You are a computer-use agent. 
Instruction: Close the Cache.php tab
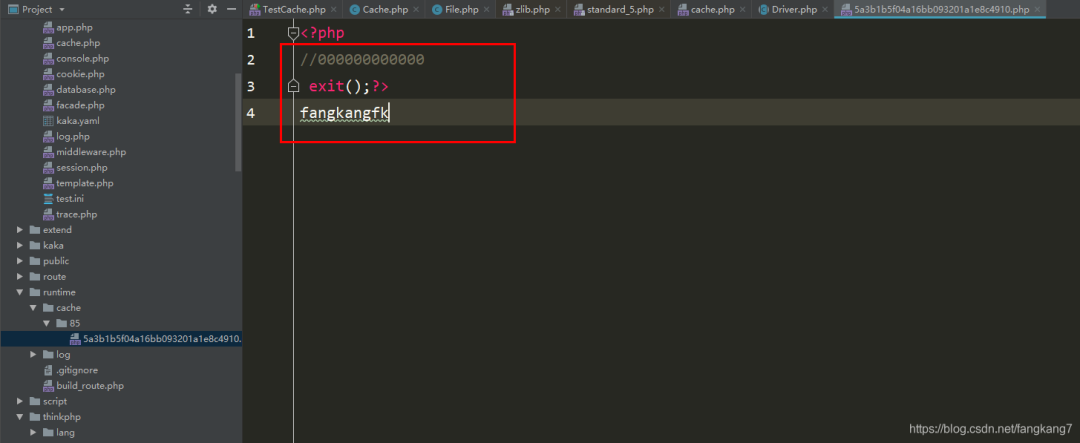(416, 10)
